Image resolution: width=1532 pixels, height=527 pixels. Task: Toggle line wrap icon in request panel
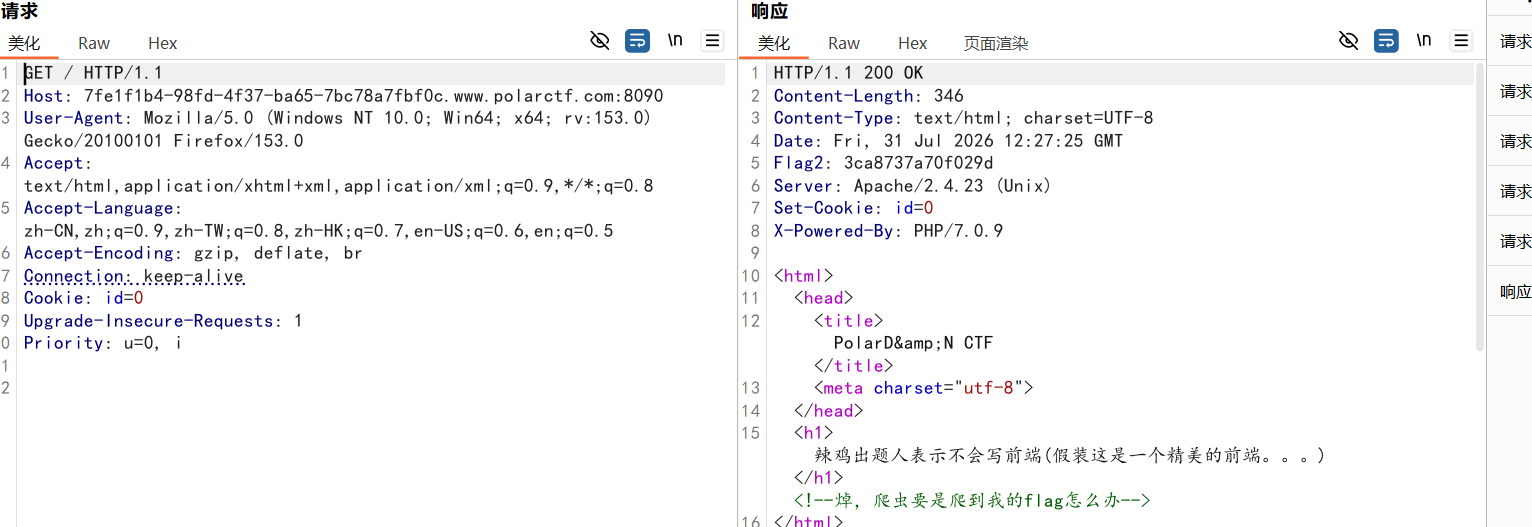pos(637,41)
